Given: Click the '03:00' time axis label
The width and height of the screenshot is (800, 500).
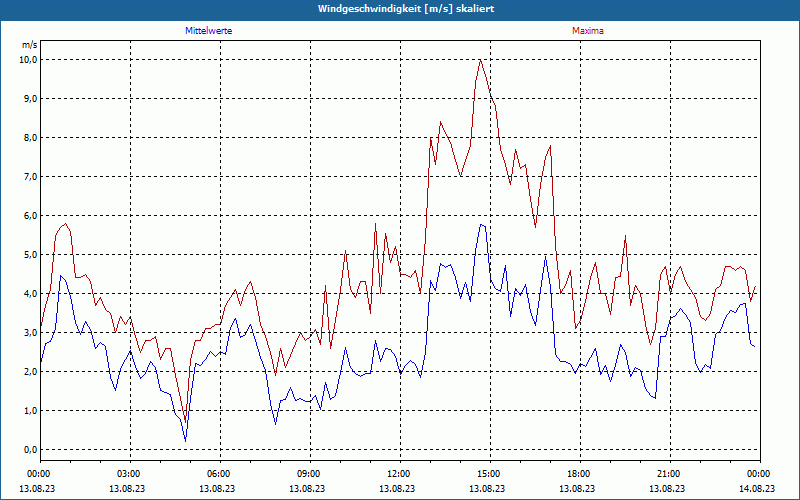Looking at the screenshot, I should click(129, 474).
